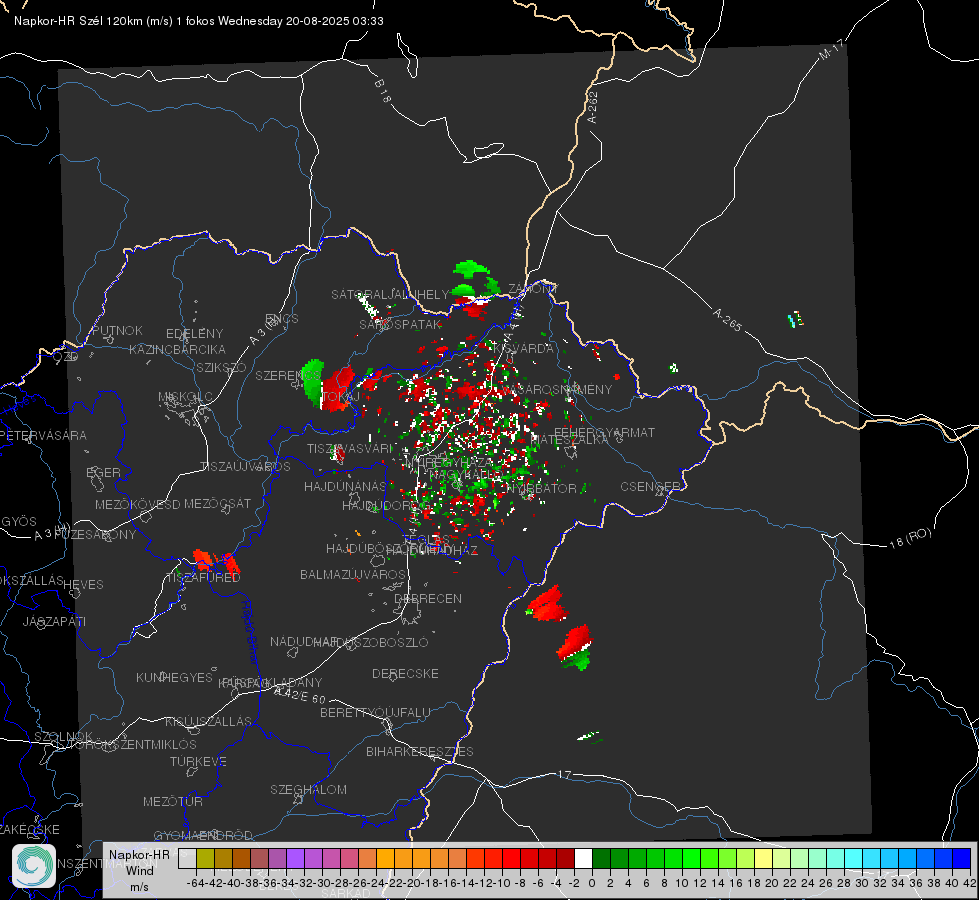Click the red-green radar echo at TOKAJ

(x=328, y=385)
